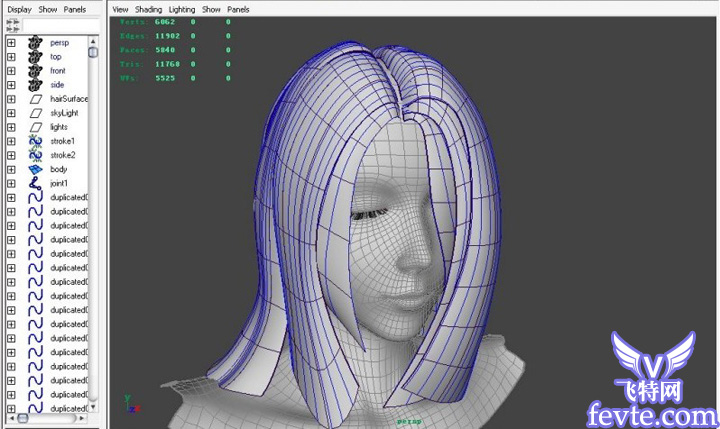This screenshot has height=429, width=720.
Task: Select the stroke1 paint effects icon
Action: tap(35, 141)
